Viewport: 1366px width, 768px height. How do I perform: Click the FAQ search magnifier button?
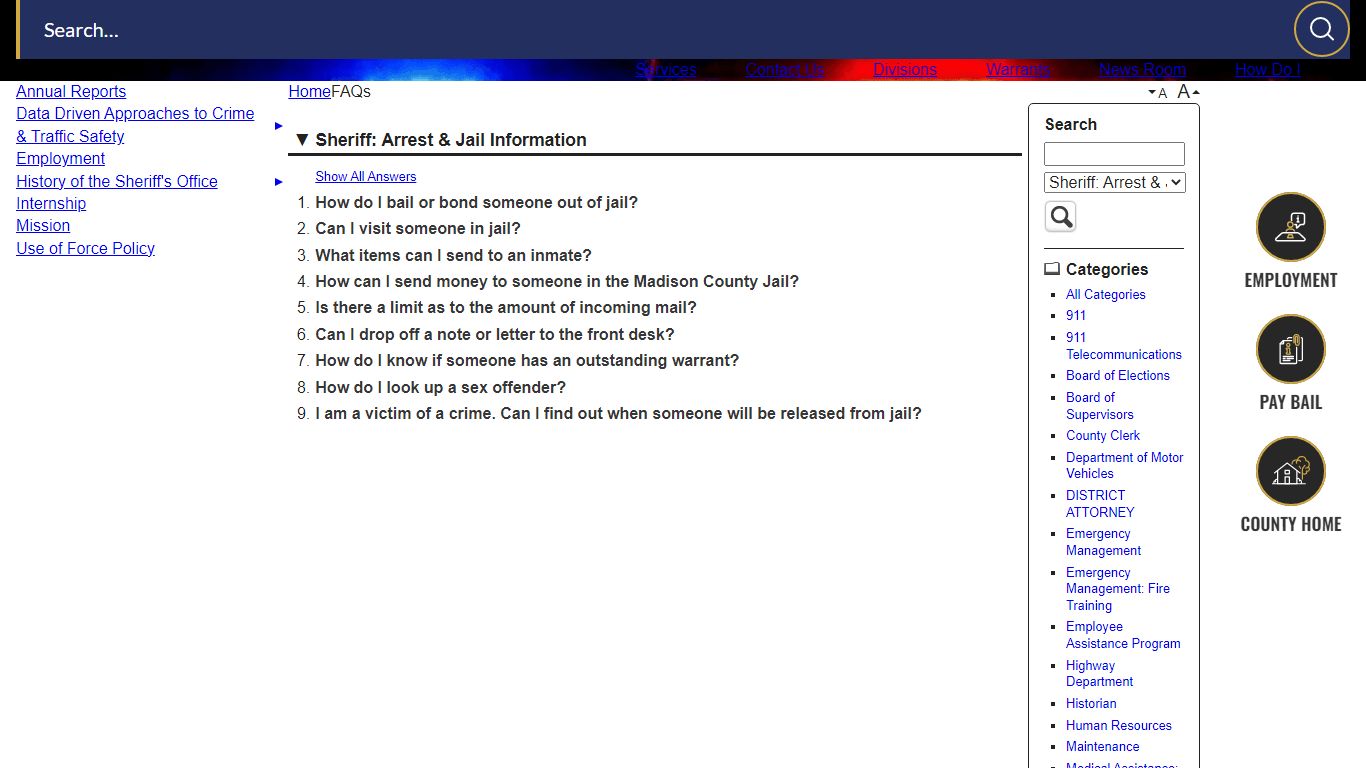1060,216
